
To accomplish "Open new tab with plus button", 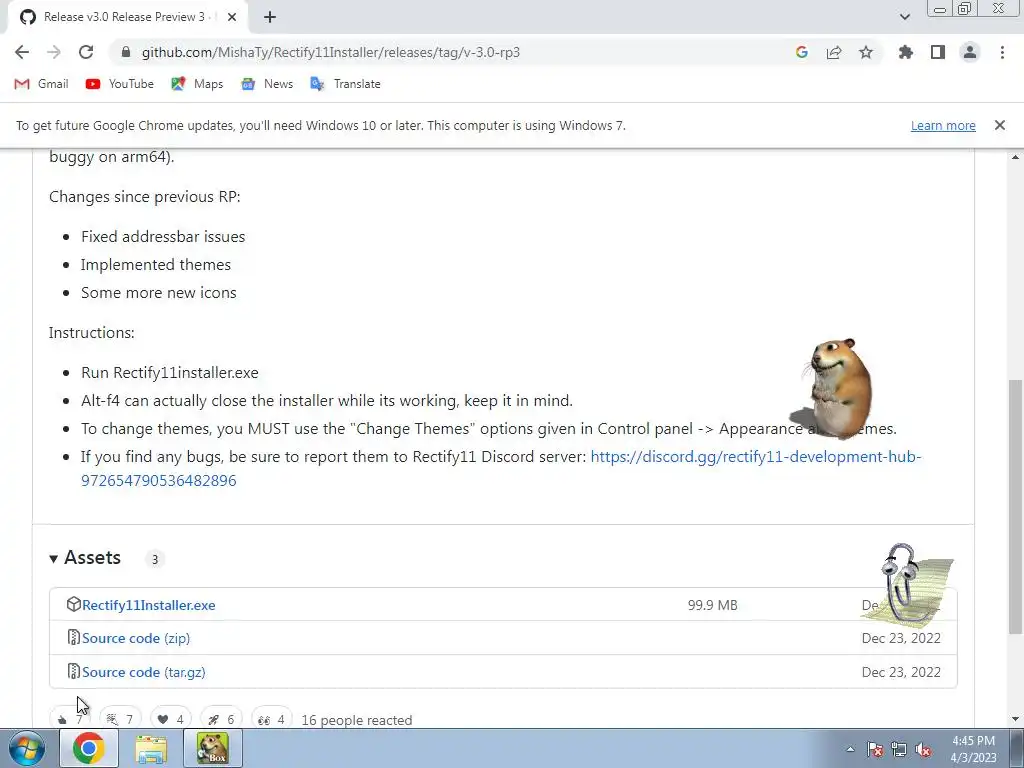I will [x=270, y=17].
